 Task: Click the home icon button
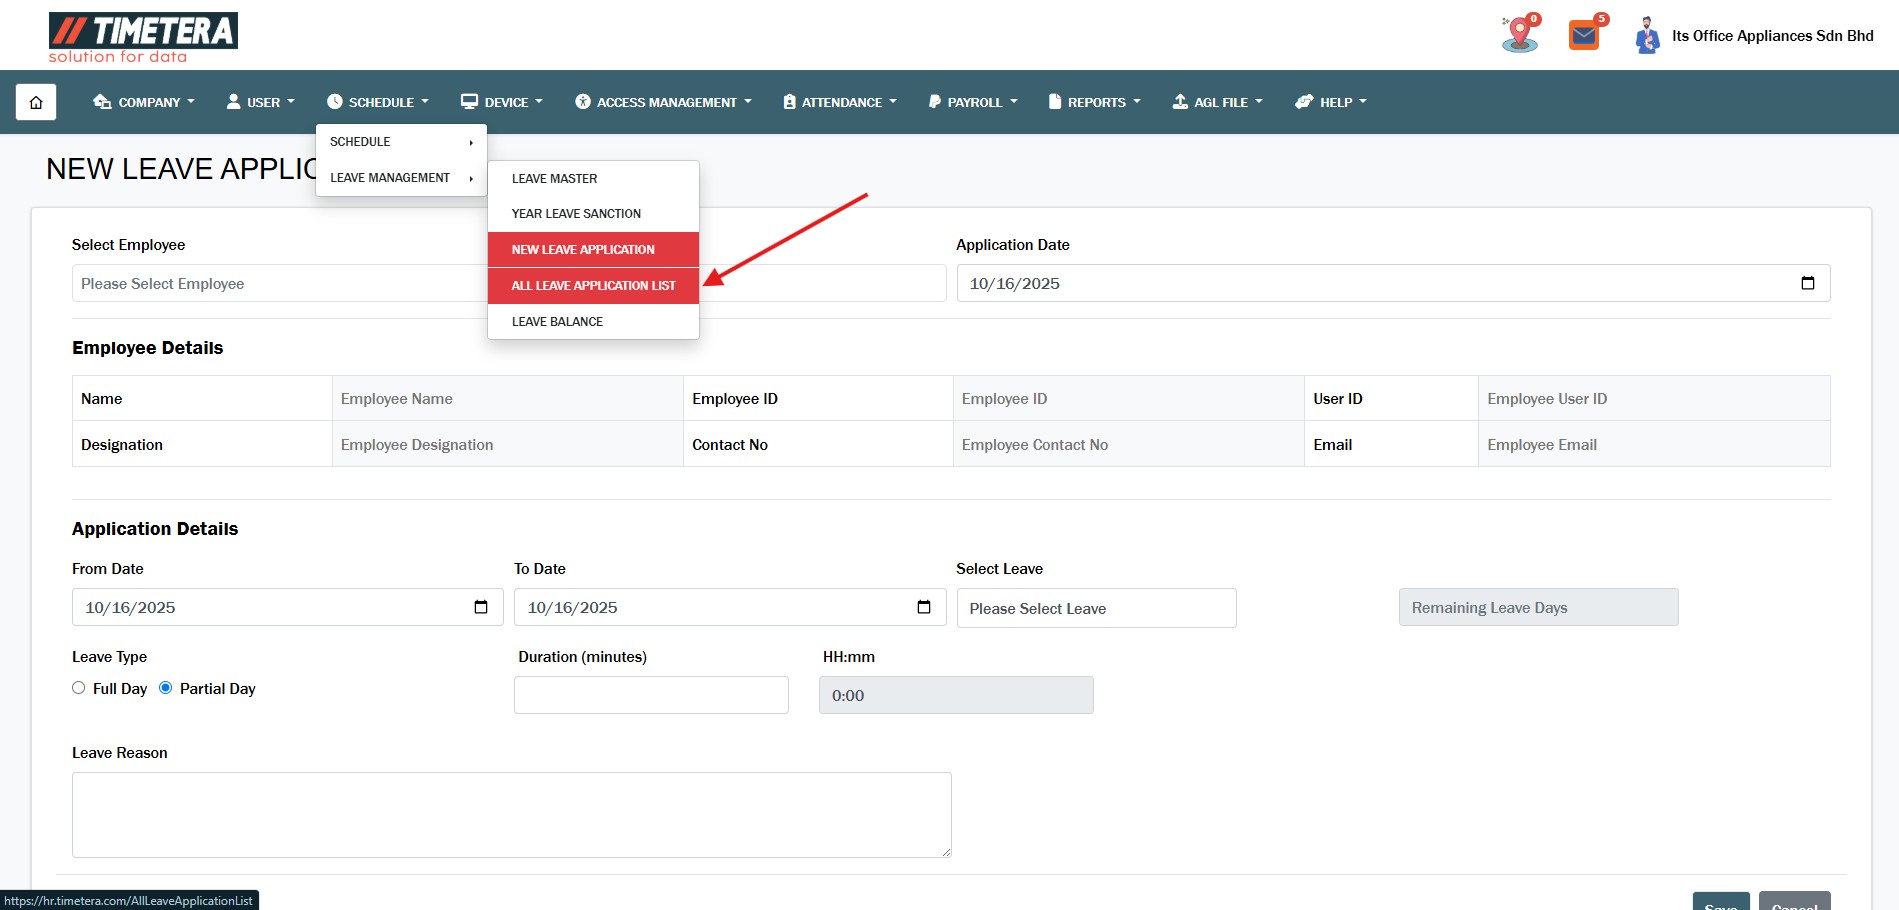tap(36, 102)
